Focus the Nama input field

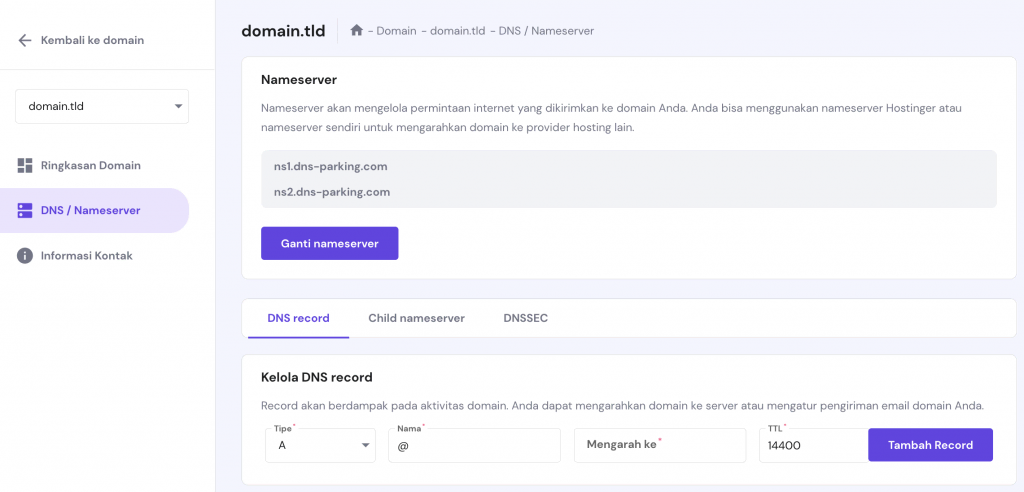click(x=474, y=446)
